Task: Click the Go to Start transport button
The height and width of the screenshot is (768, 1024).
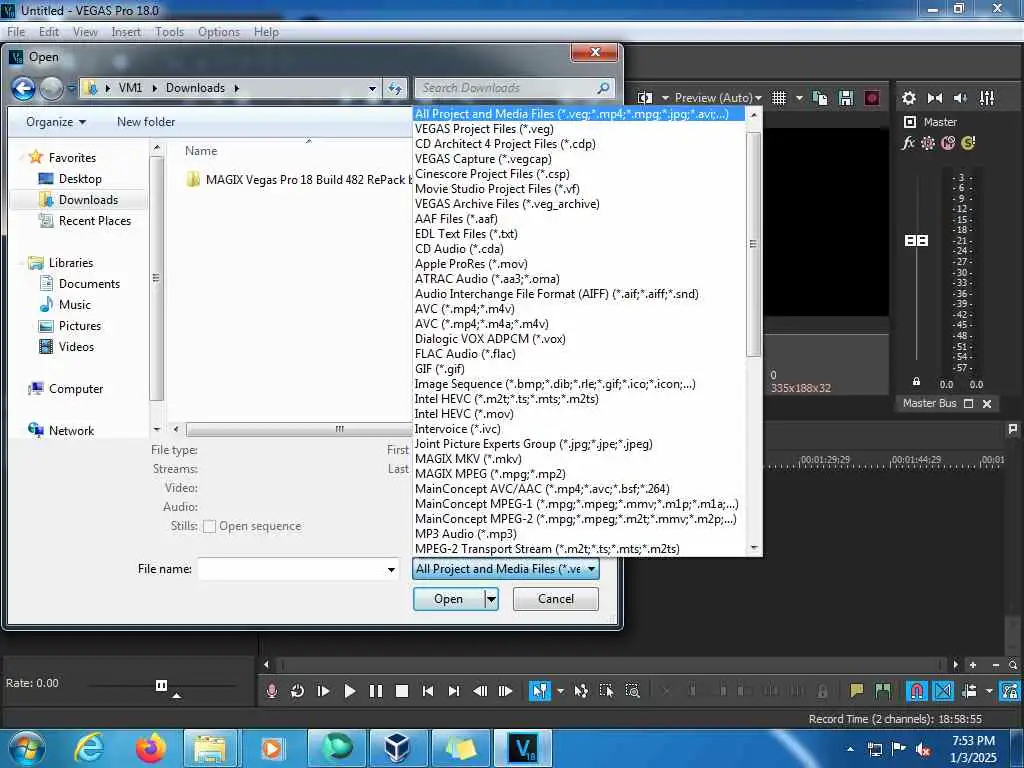Action: click(x=428, y=691)
